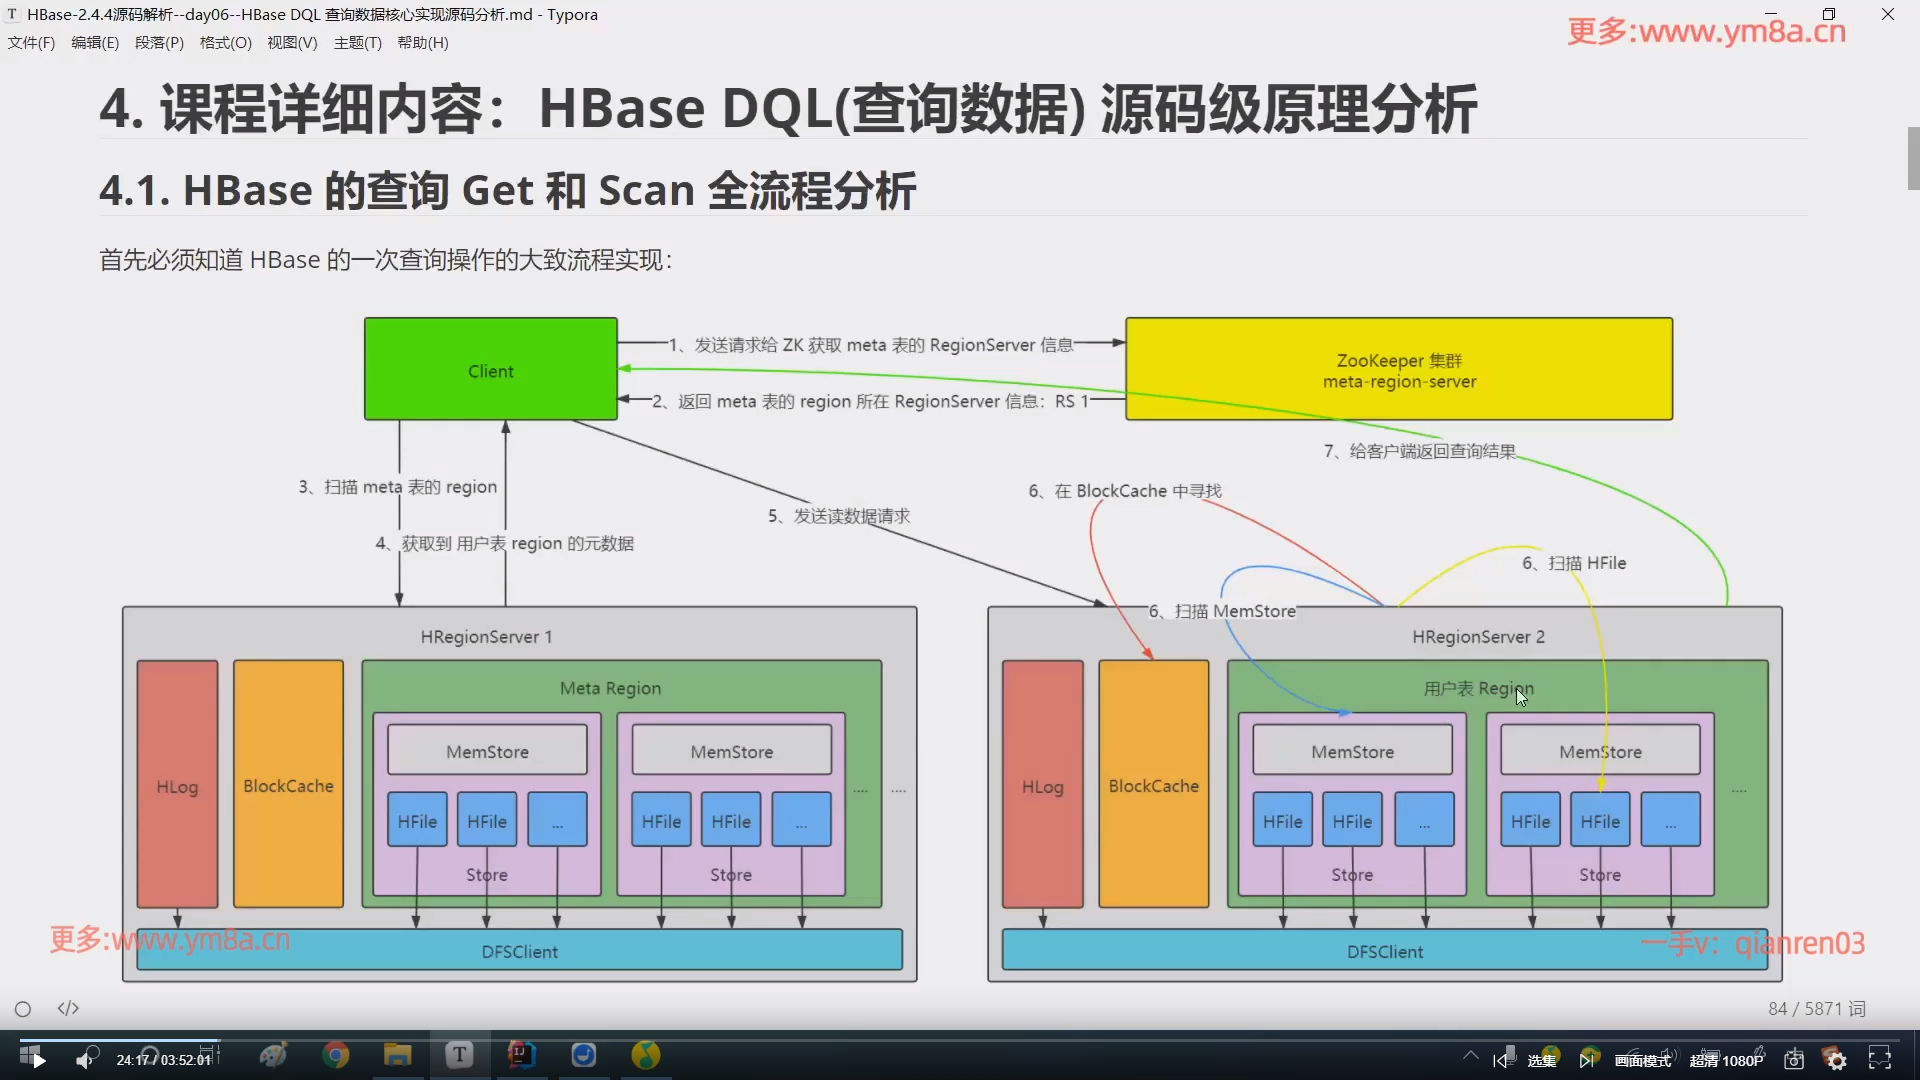Open video player settings gear
1920x1080 pixels.
[1837, 1060]
